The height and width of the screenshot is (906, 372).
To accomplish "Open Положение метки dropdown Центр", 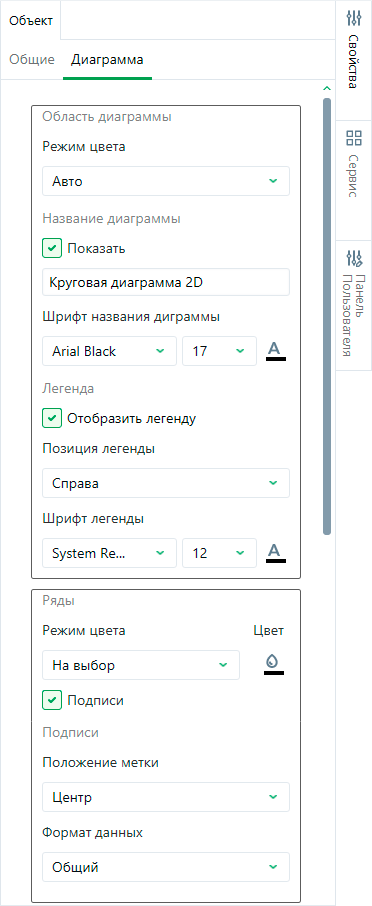I will coord(166,797).
